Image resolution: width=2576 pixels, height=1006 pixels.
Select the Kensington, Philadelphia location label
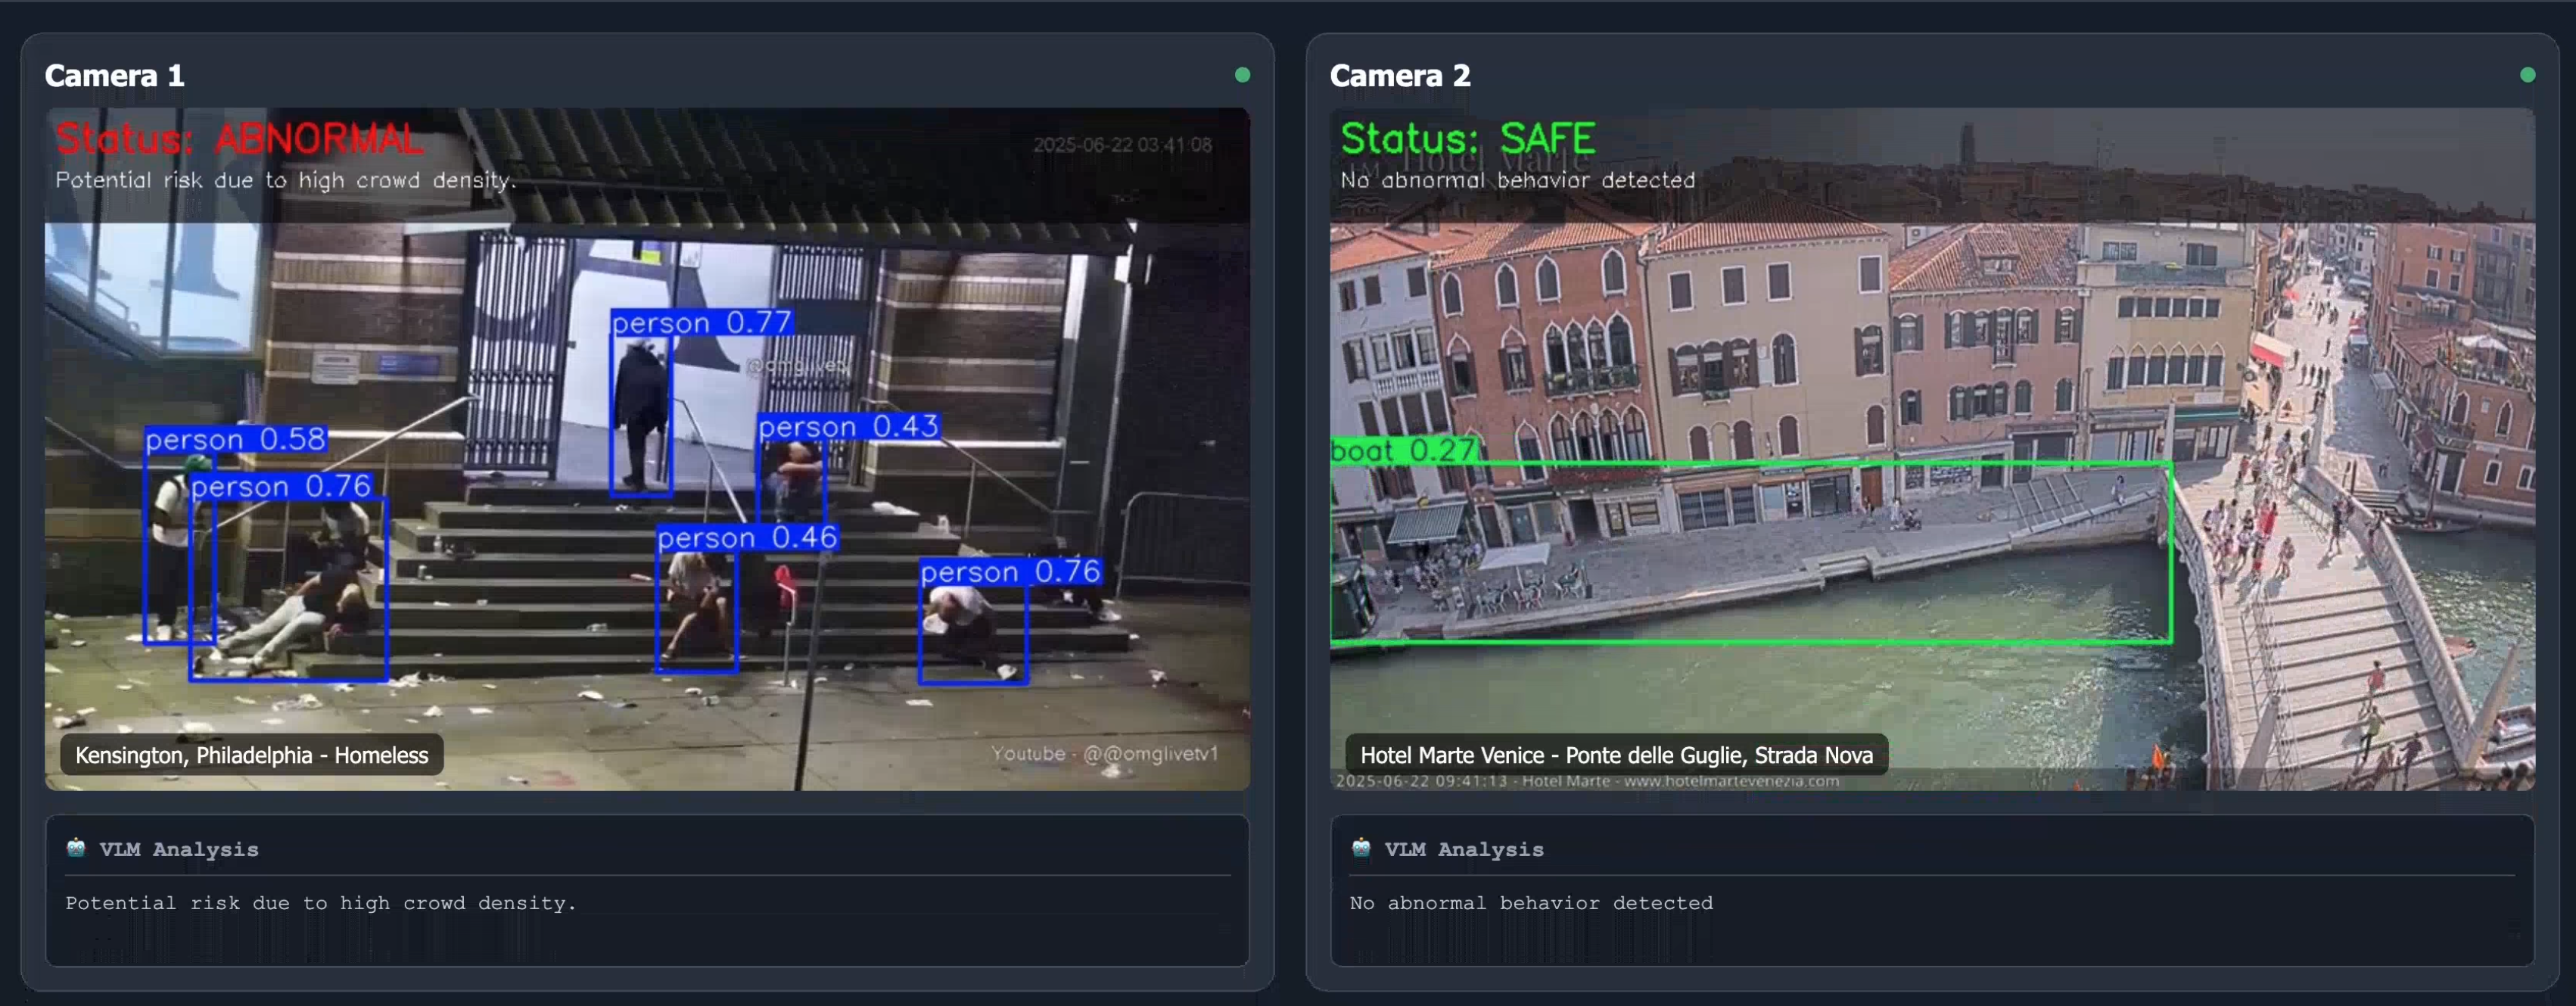[251, 755]
